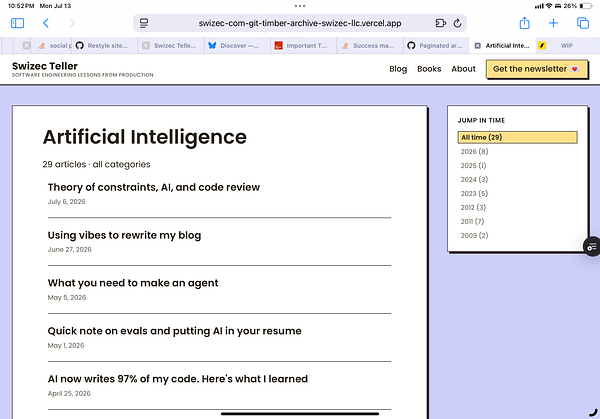Switch to the Swizec Telle... tab
The width and height of the screenshot is (600, 419).
coord(170,46)
